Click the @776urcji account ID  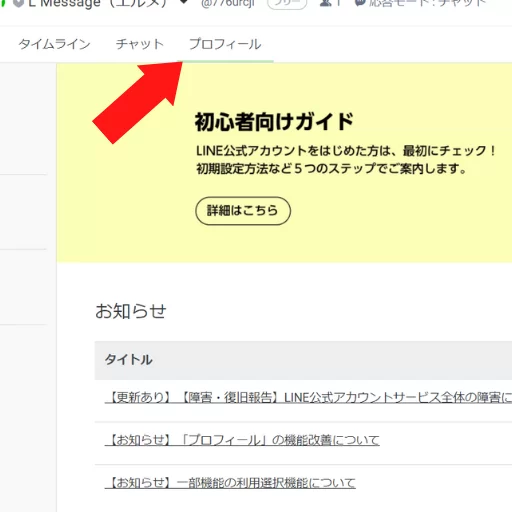click(x=228, y=3)
